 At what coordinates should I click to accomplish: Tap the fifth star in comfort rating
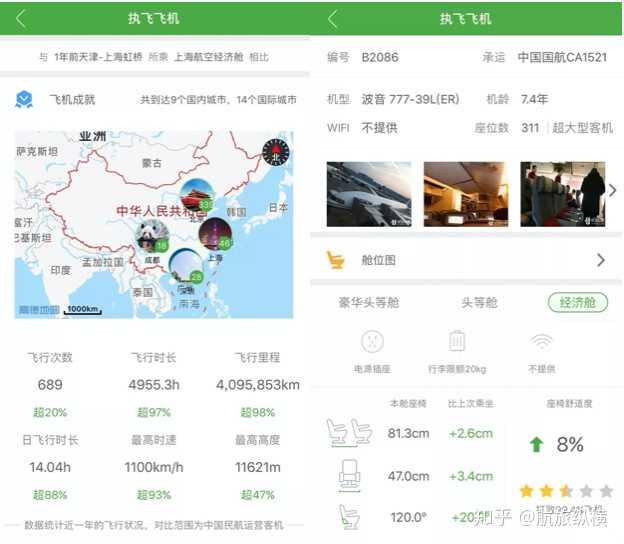[x=606, y=491]
